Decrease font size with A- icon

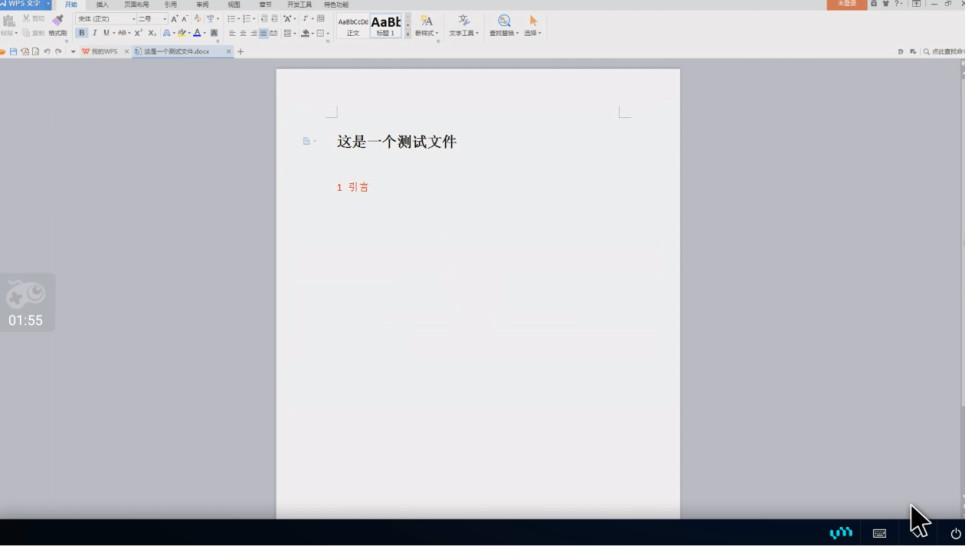(185, 19)
